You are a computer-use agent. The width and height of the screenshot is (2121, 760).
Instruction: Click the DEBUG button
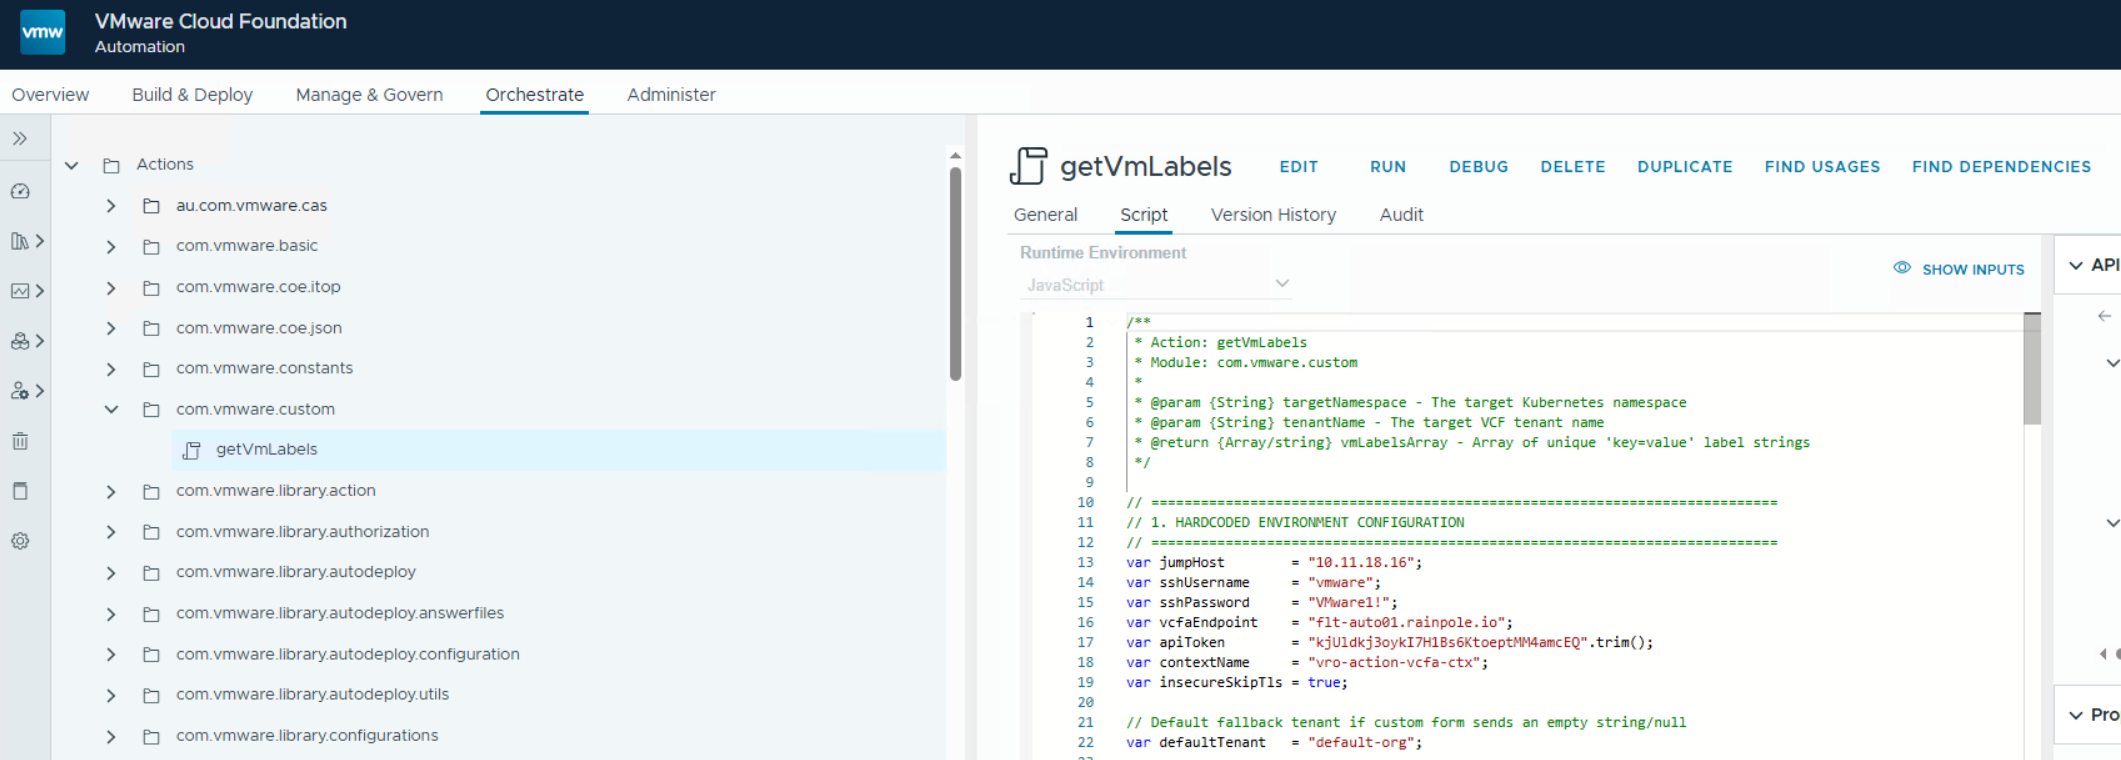tap(1478, 167)
